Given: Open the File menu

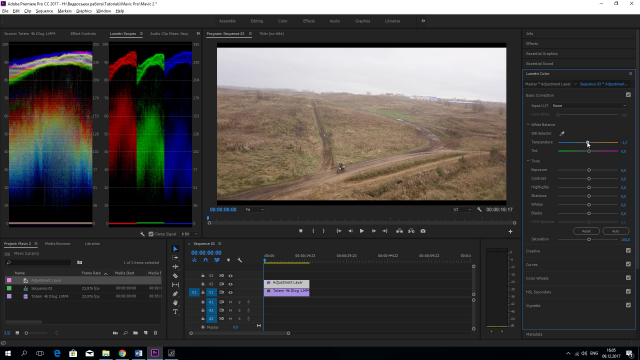Looking at the screenshot, I should tap(5, 11).
